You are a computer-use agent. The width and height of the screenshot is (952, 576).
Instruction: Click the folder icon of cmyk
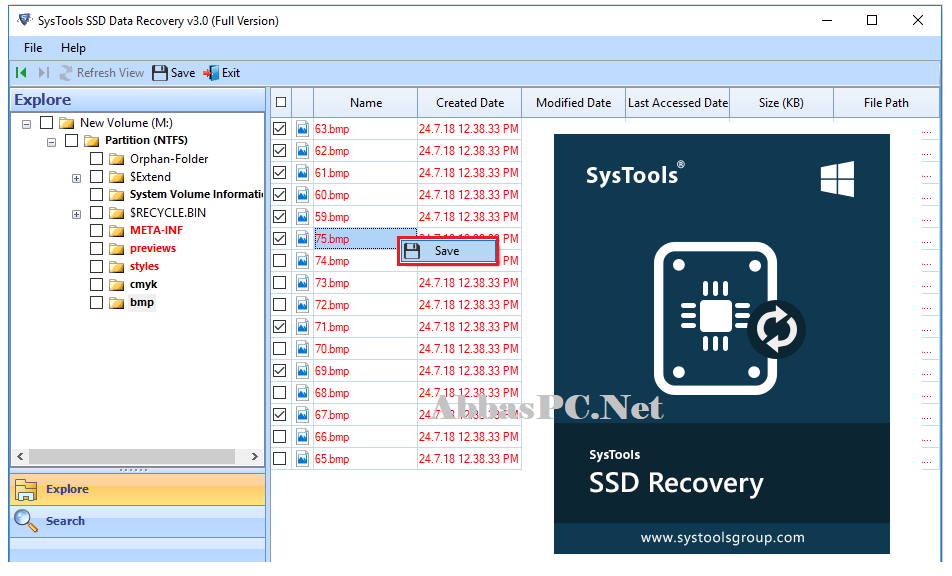point(117,285)
